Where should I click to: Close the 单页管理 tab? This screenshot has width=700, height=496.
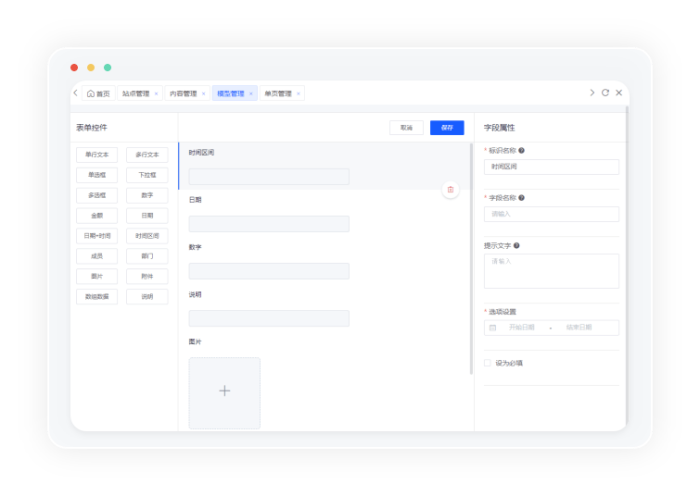tap(298, 94)
